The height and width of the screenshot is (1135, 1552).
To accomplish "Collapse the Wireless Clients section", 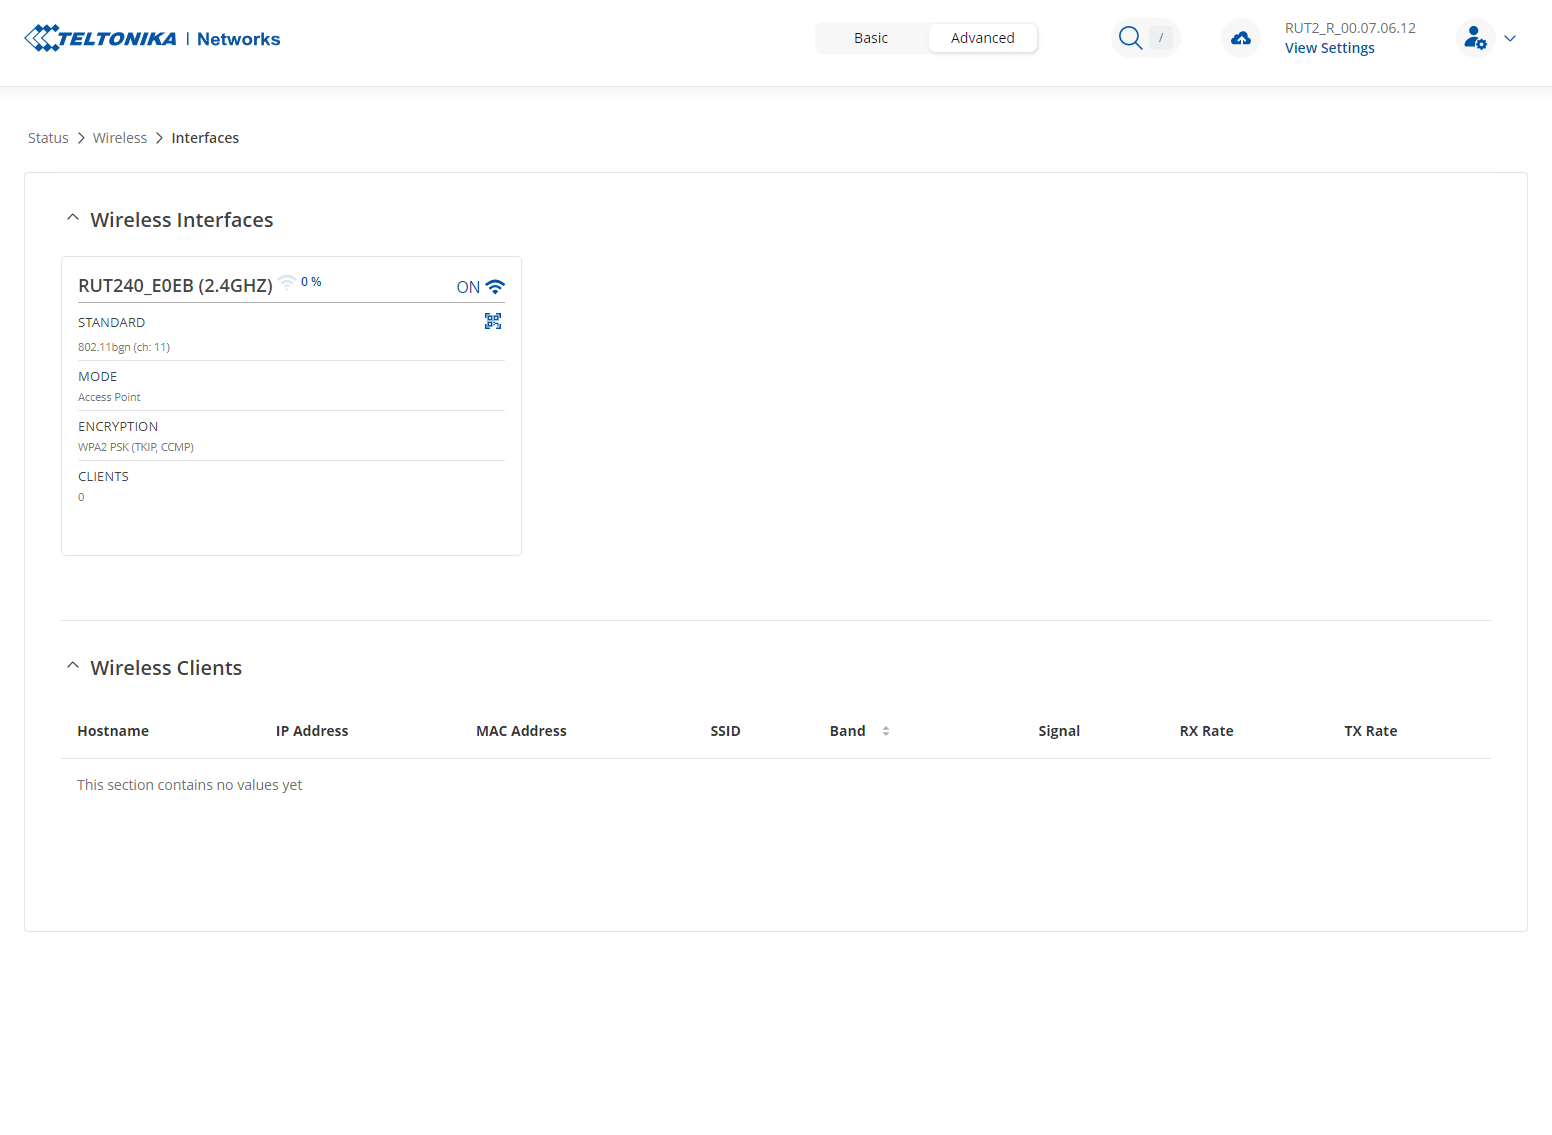I will click(x=73, y=666).
